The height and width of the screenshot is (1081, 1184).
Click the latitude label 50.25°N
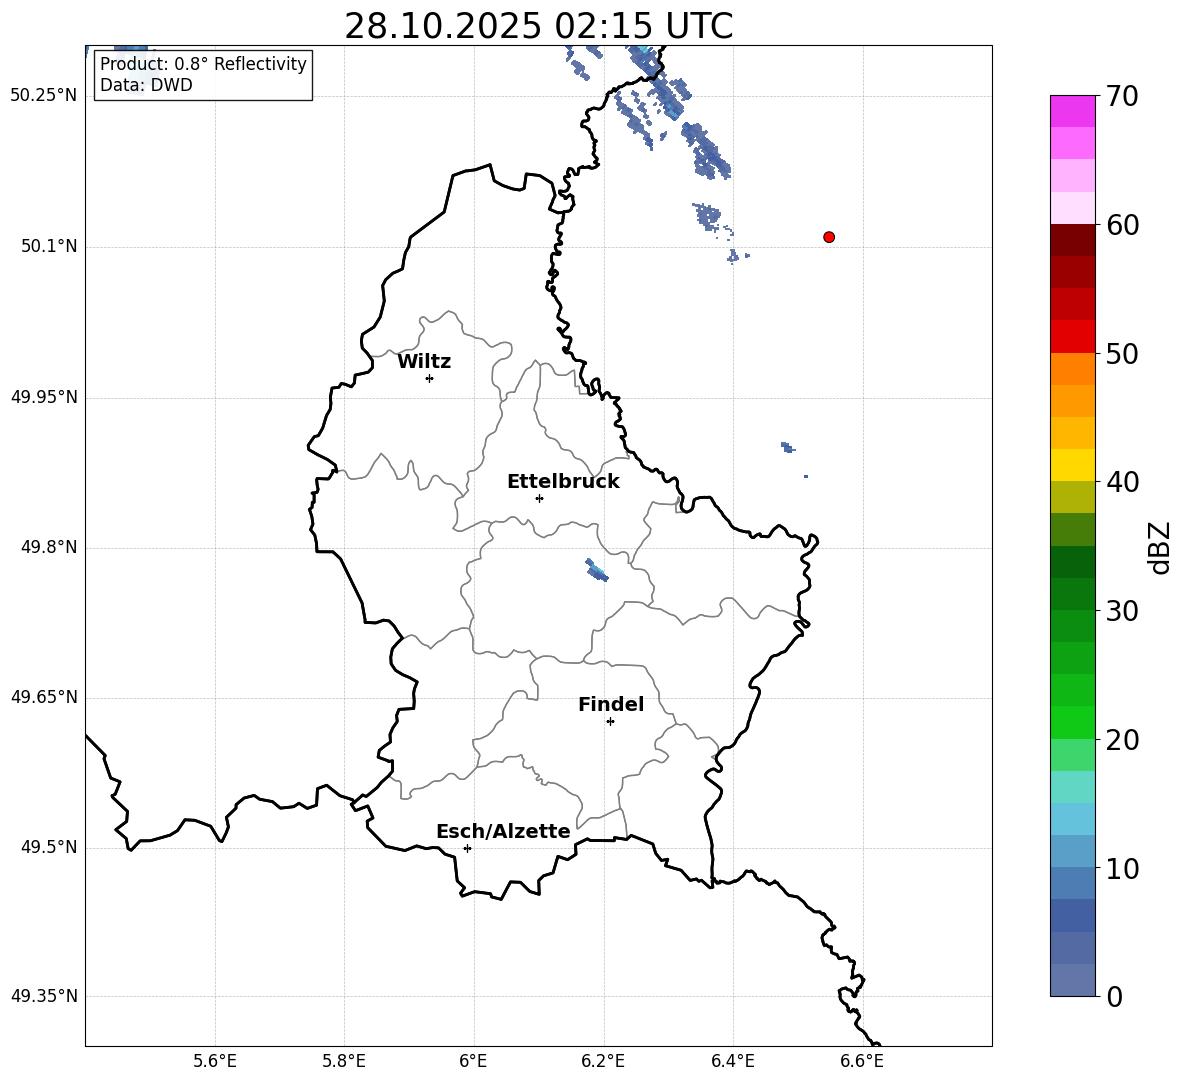(x=44, y=96)
